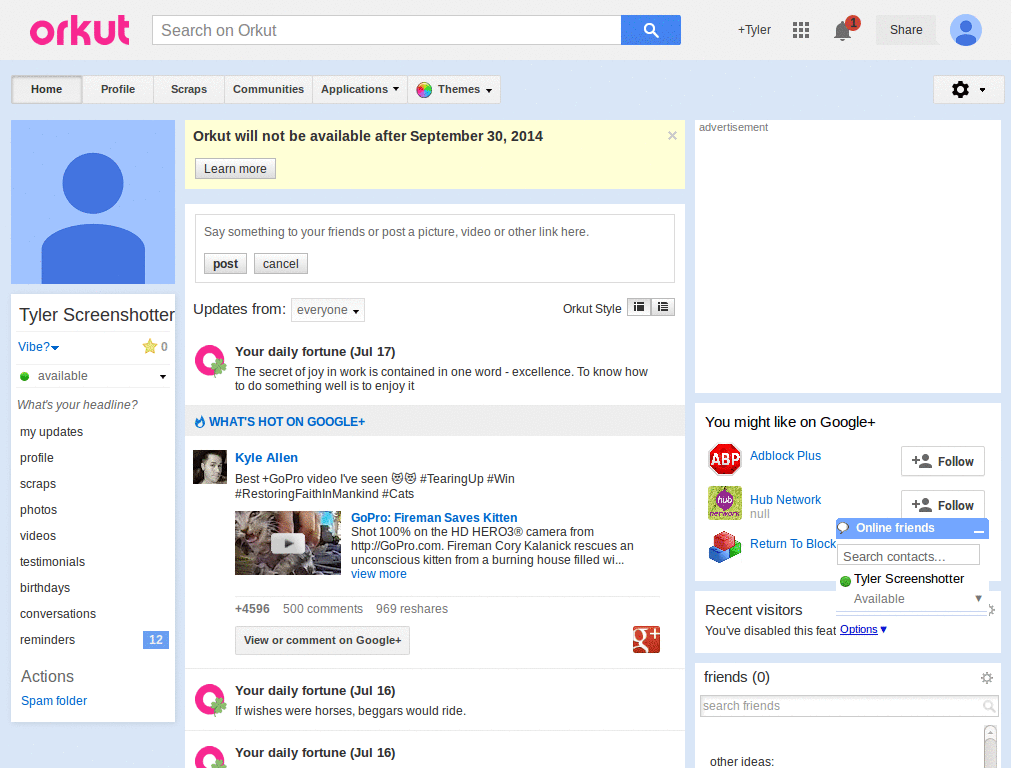Screen dimensions: 1024x768
Task: Open the account avatar in header
Action: tap(965, 30)
